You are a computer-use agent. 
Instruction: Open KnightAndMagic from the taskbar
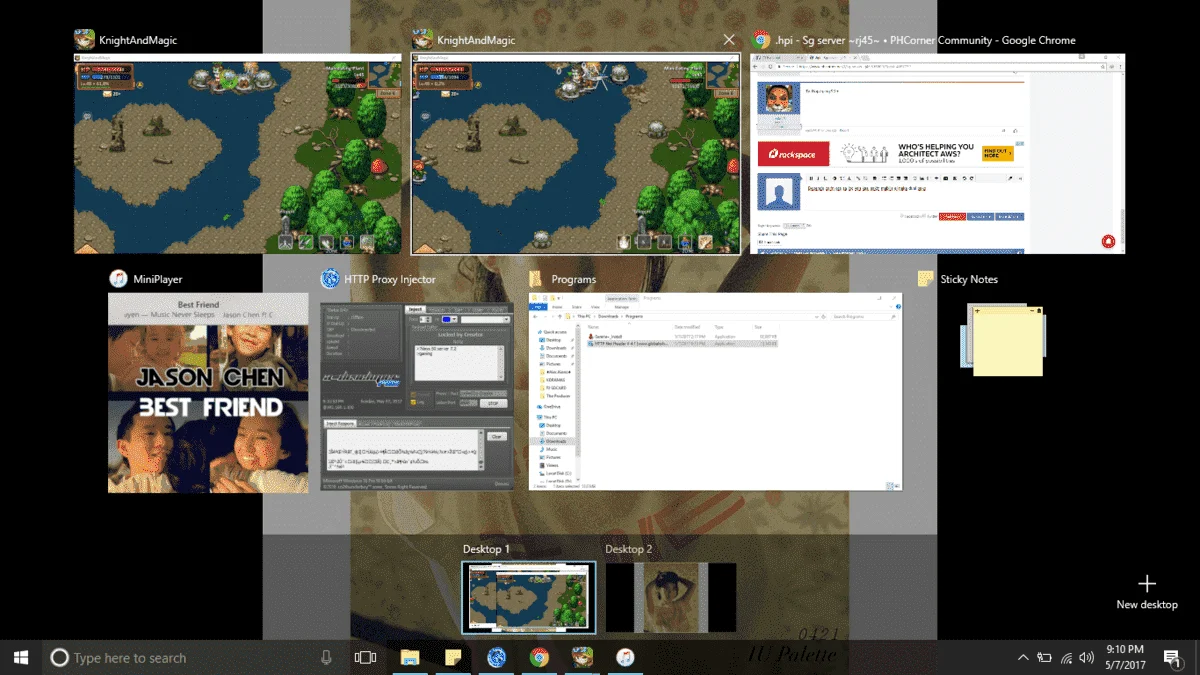coord(582,657)
